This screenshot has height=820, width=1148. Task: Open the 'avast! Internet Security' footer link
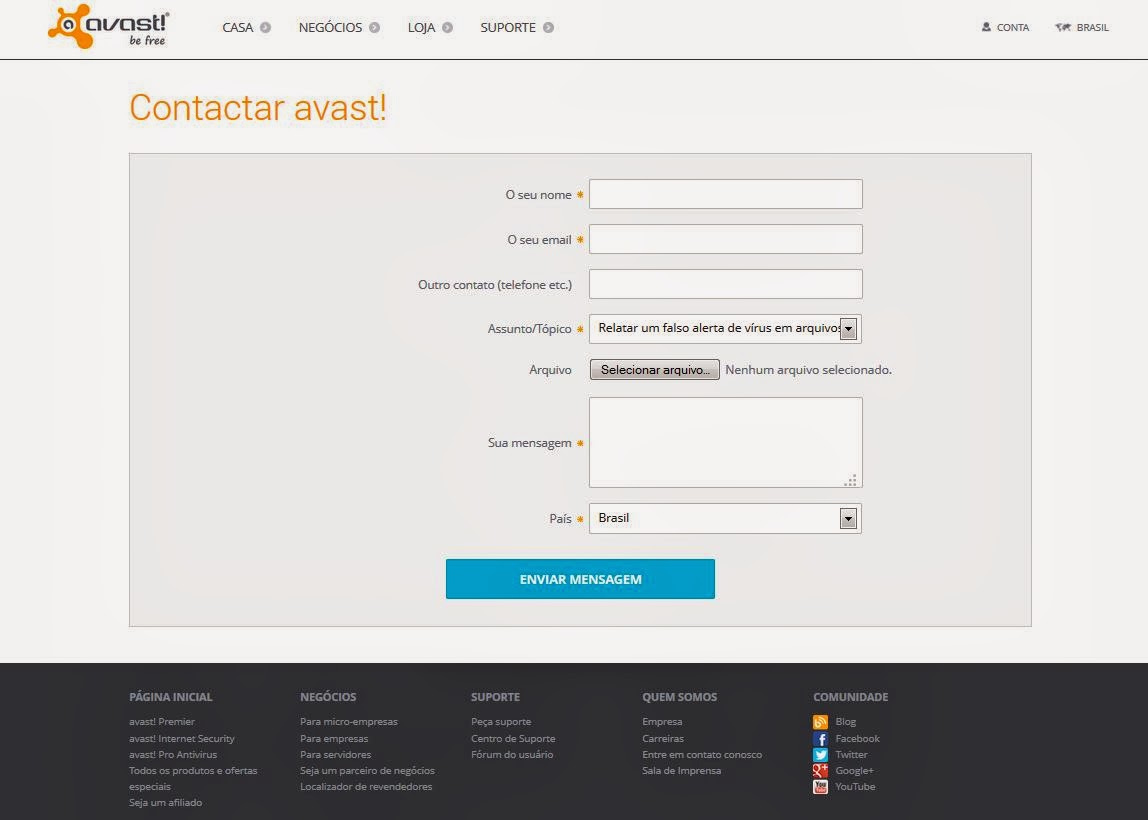[x=182, y=739]
